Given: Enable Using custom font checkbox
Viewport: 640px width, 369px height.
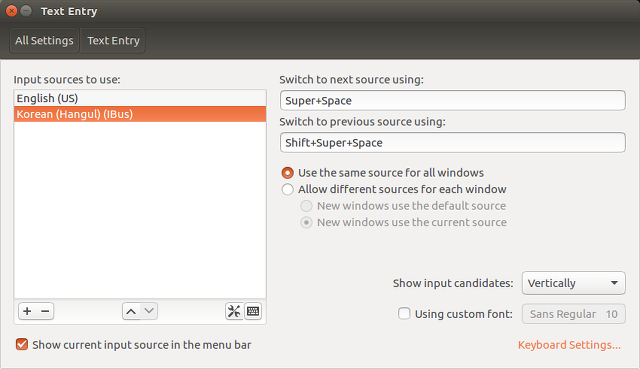Looking at the screenshot, I should click(404, 314).
